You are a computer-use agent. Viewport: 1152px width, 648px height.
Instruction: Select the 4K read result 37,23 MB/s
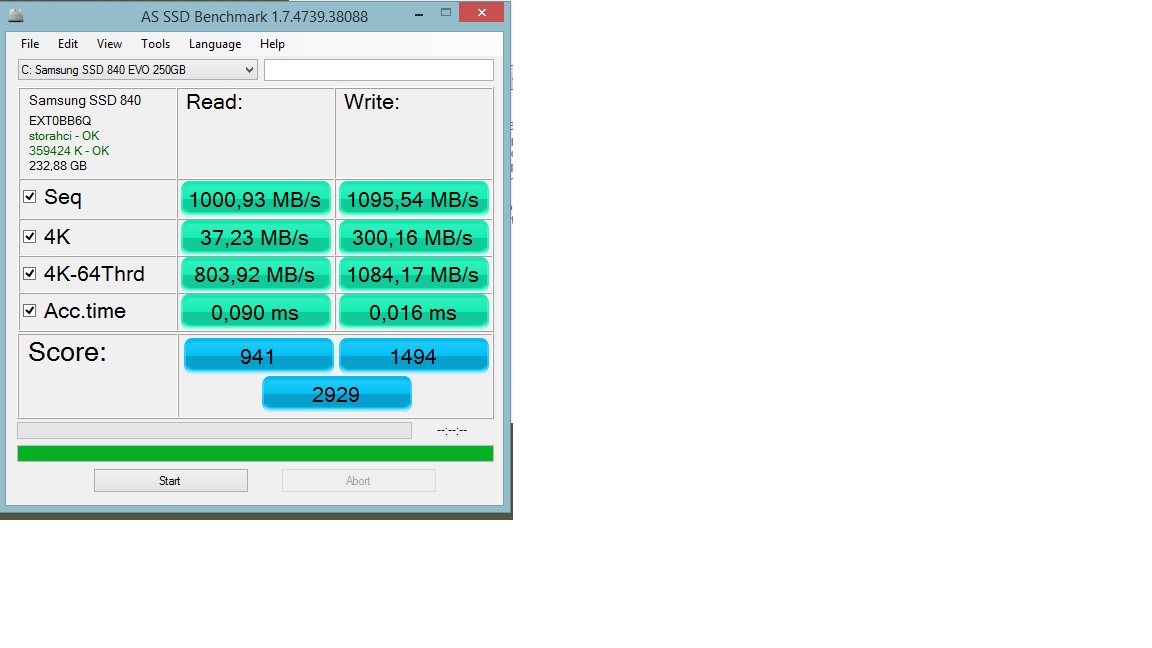pyautogui.click(x=256, y=237)
